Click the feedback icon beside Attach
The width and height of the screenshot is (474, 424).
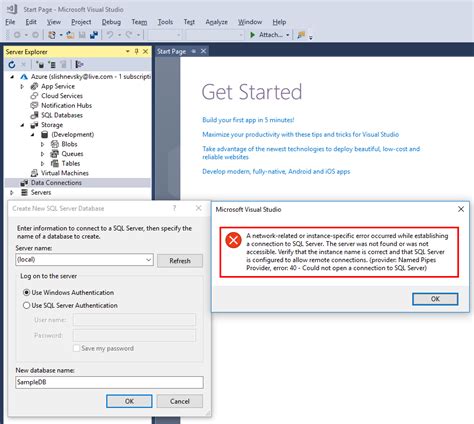point(301,35)
